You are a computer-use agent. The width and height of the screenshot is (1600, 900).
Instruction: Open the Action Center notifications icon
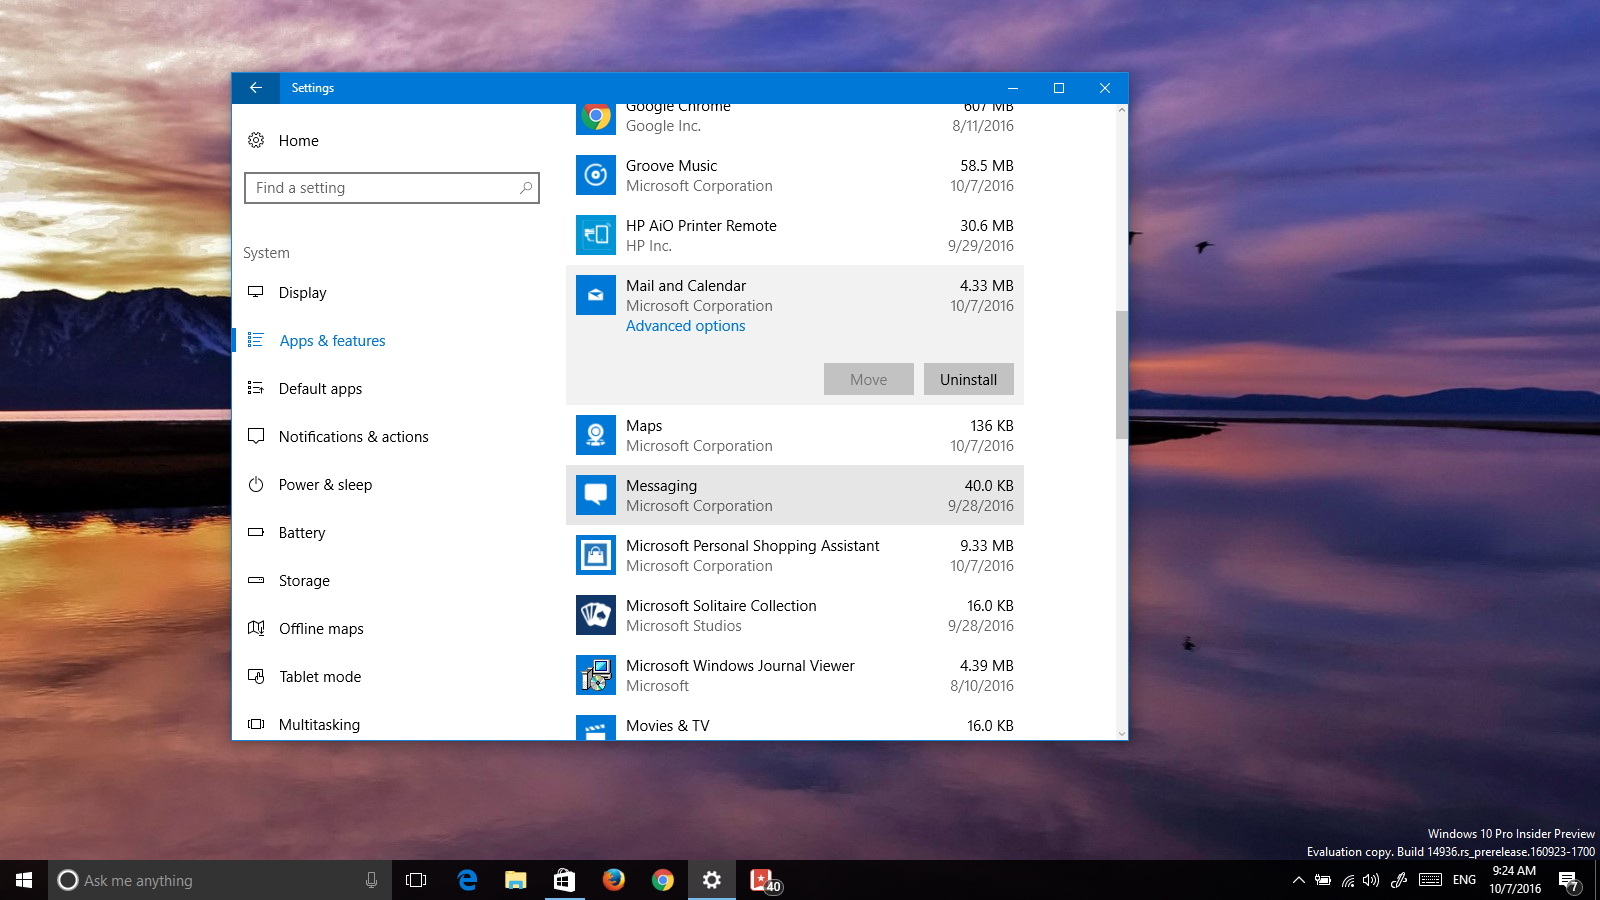[x=1570, y=881]
